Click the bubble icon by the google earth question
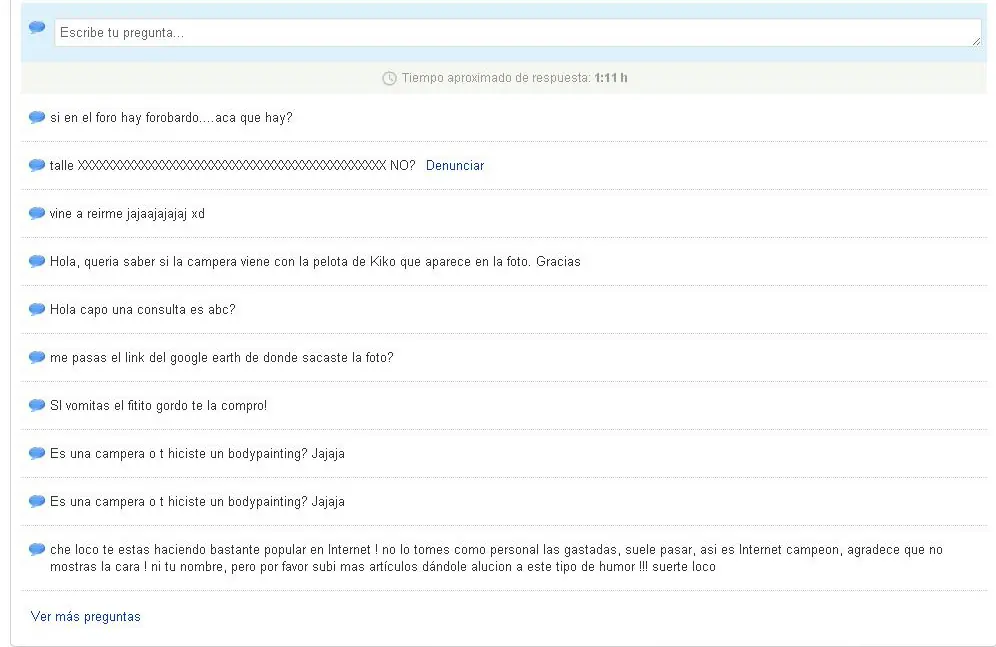Screen dimensions: 996x647 tap(37, 357)
